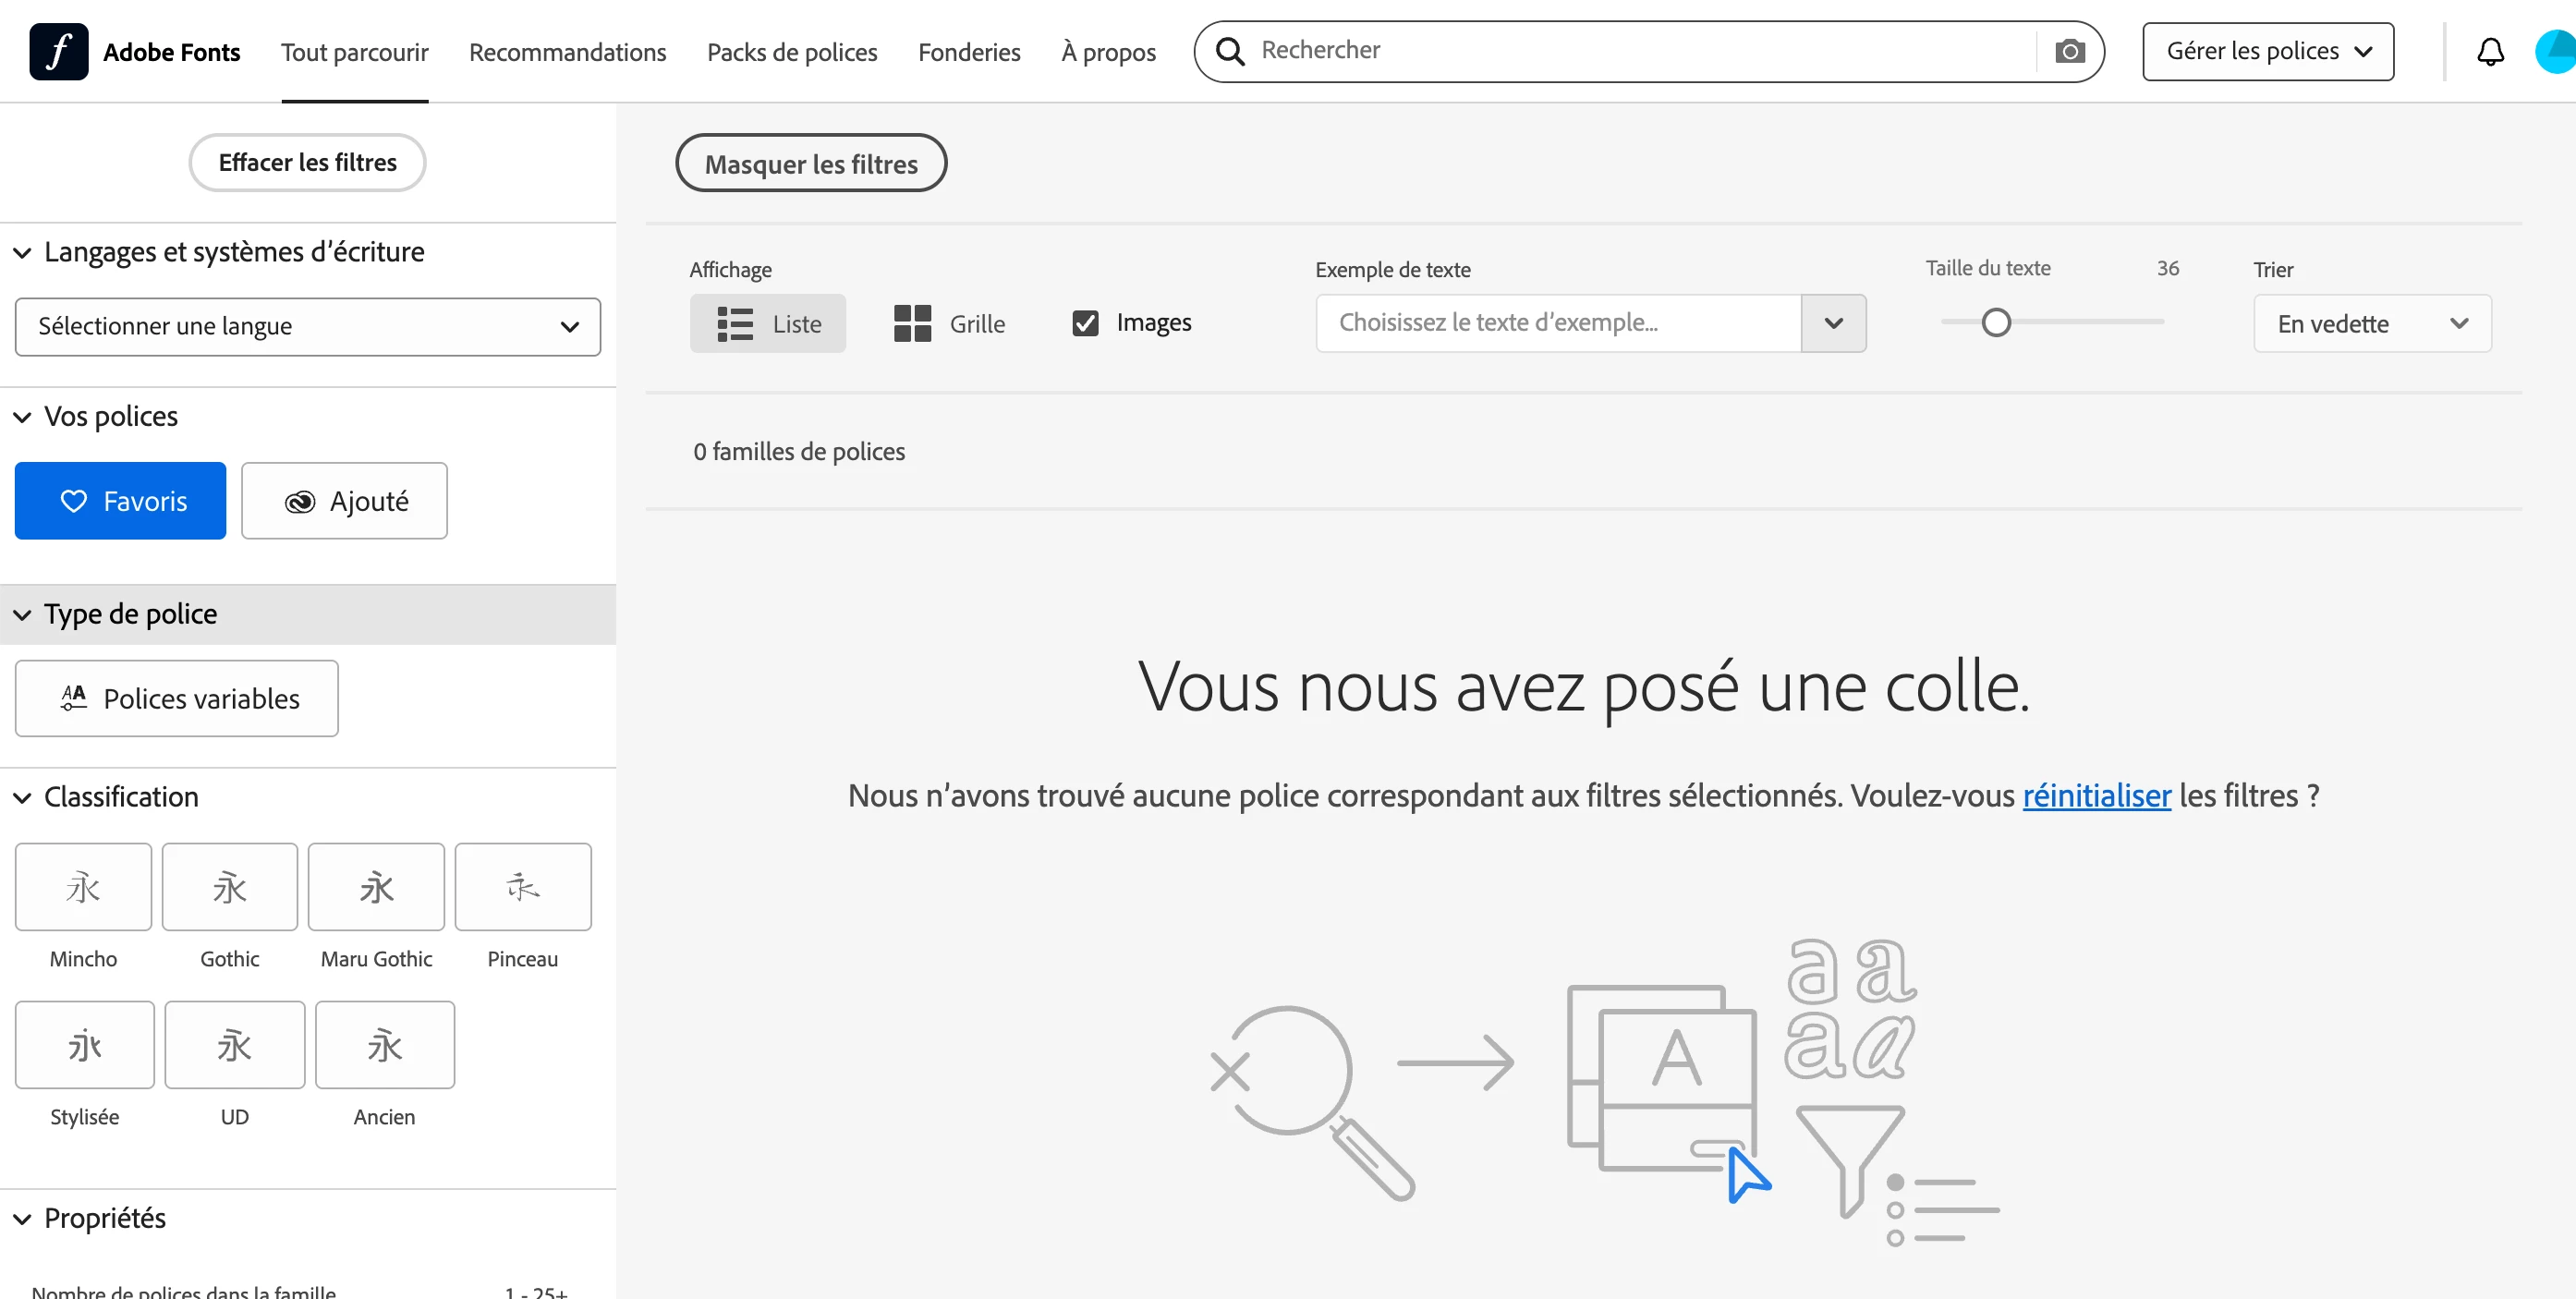Screen dimensions: 2576x1299
Task: Select the Mincho classification icon
Action: point(83,887)
